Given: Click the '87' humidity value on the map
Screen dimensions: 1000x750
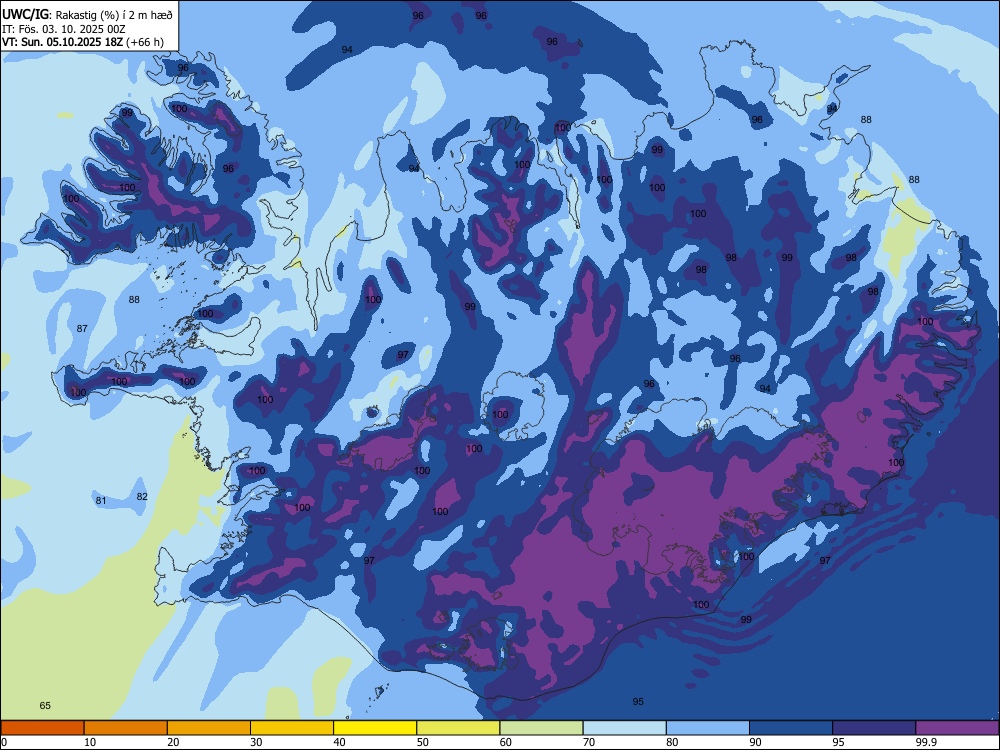Looking at the screenshot, I should click(x=82, y=328).
